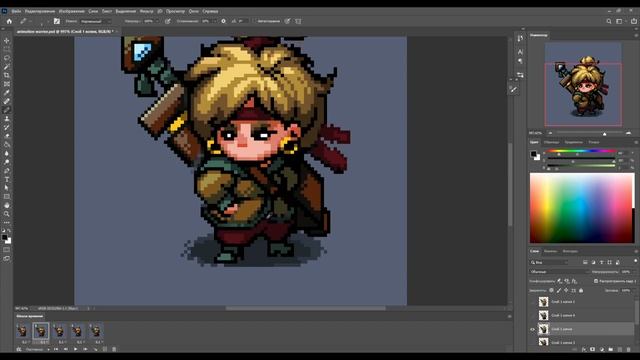The width and height of the screenshot is (640, 360).
Task: Select next frame button in timeline controls
Action: (x=85, y=349)
